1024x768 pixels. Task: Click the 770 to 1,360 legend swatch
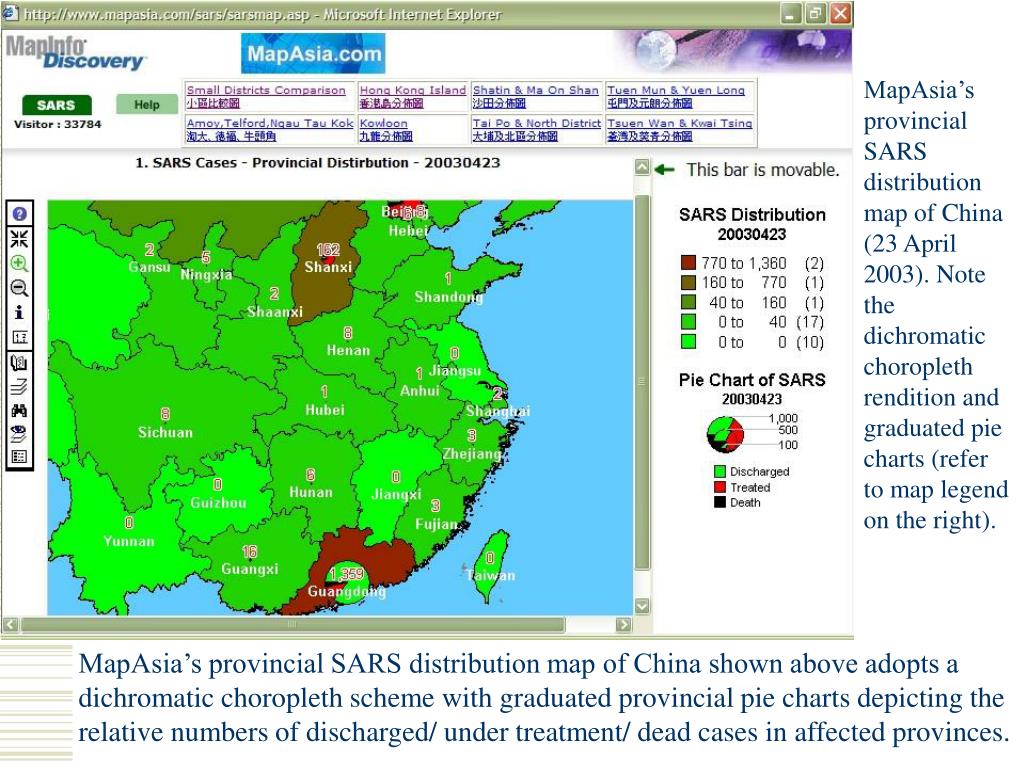(688, 263)
